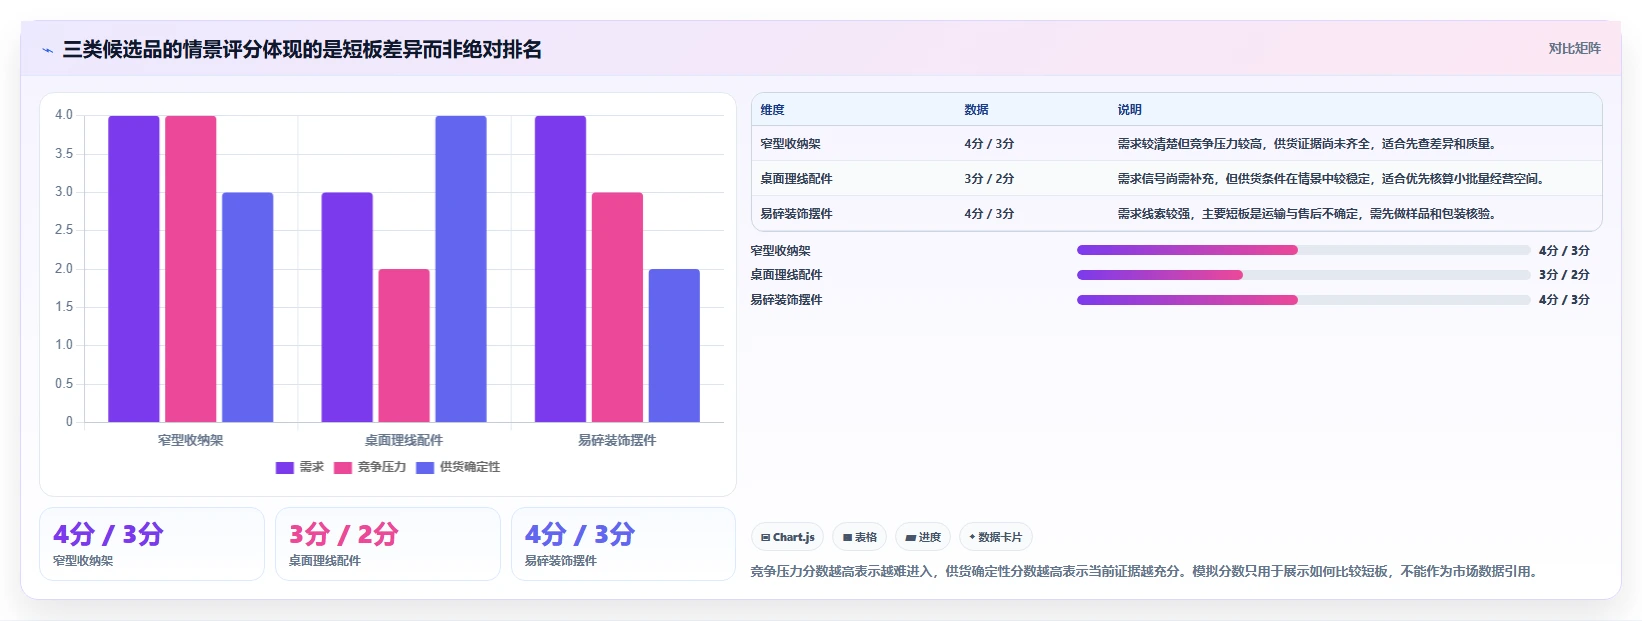Toggle the 需求 legend item
Image resolution: width=1642 pixels, height=621 pixels.
300,467
